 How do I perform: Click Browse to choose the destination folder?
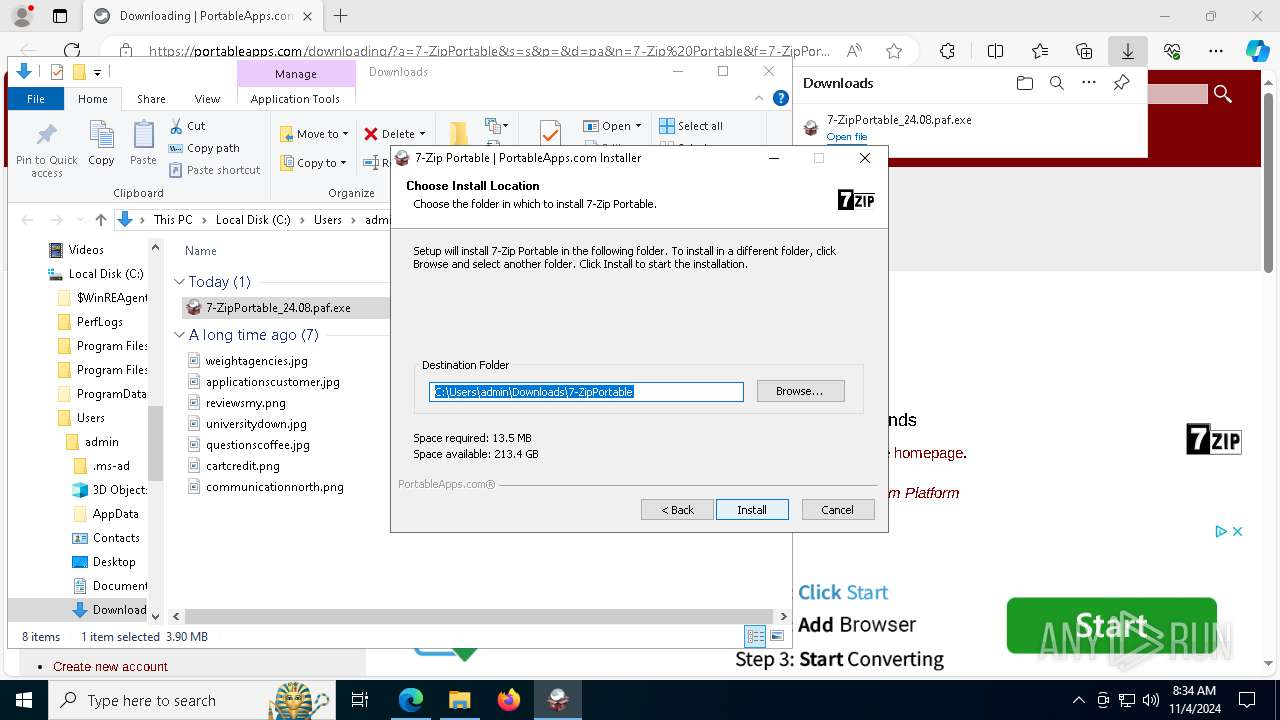tap(800, 391)
